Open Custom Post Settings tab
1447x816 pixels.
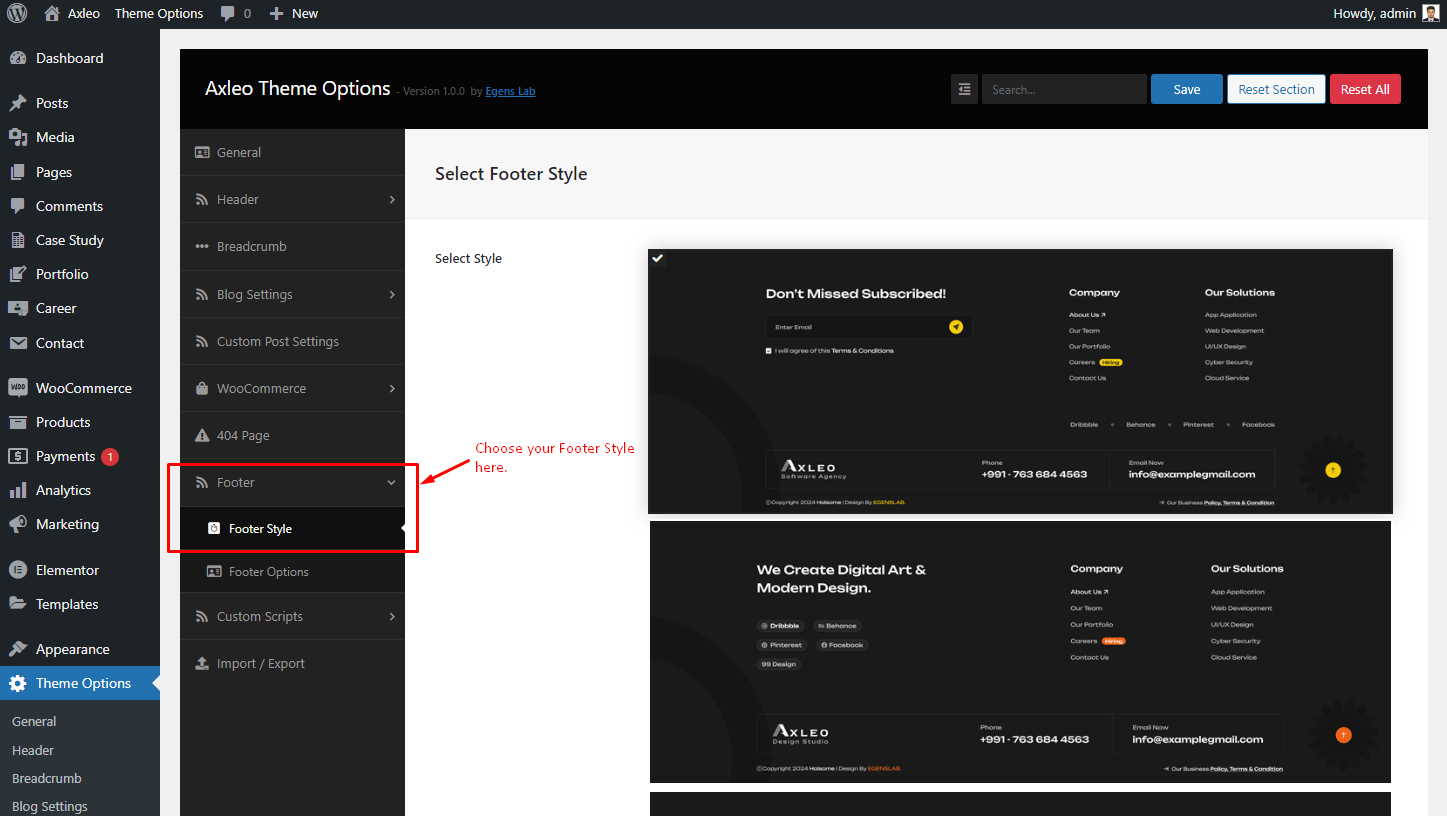pos(292,341)
